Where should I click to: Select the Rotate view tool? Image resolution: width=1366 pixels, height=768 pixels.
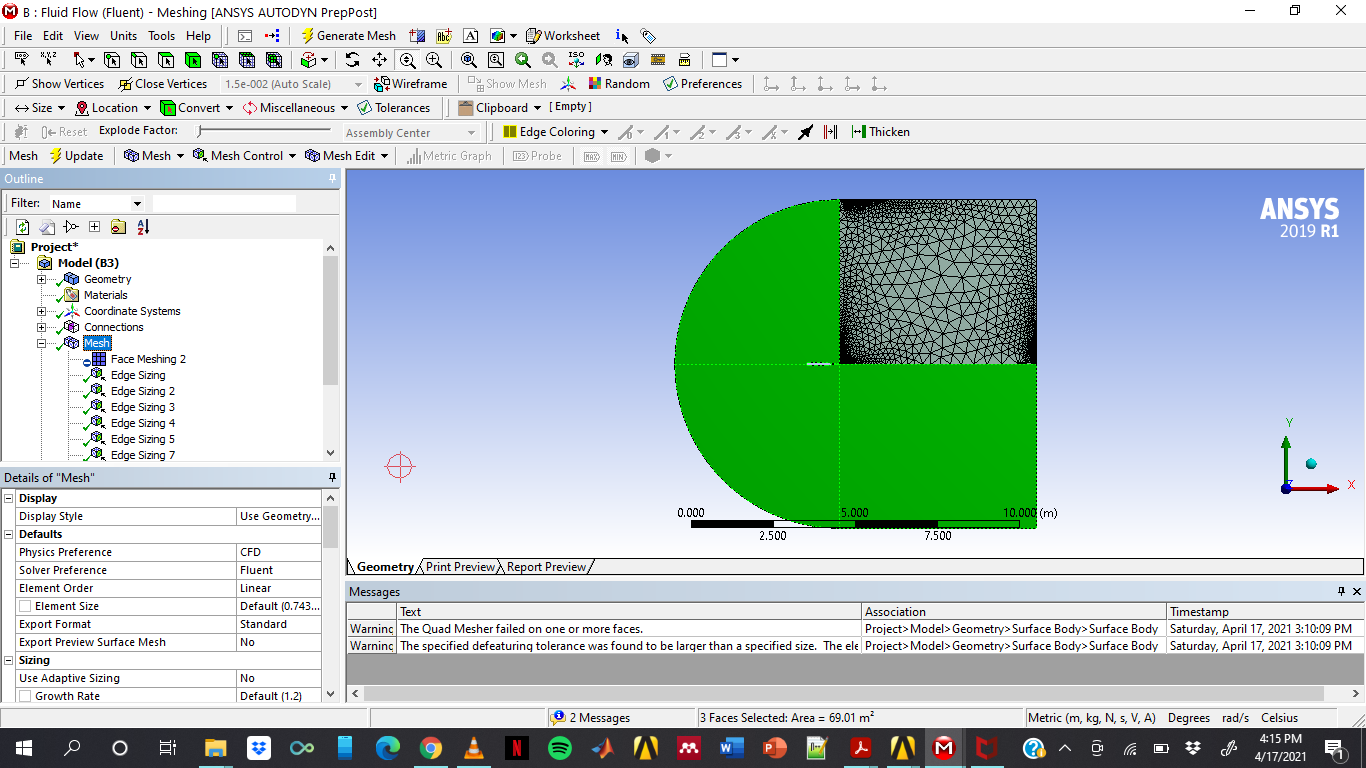[x=352, y=60]
